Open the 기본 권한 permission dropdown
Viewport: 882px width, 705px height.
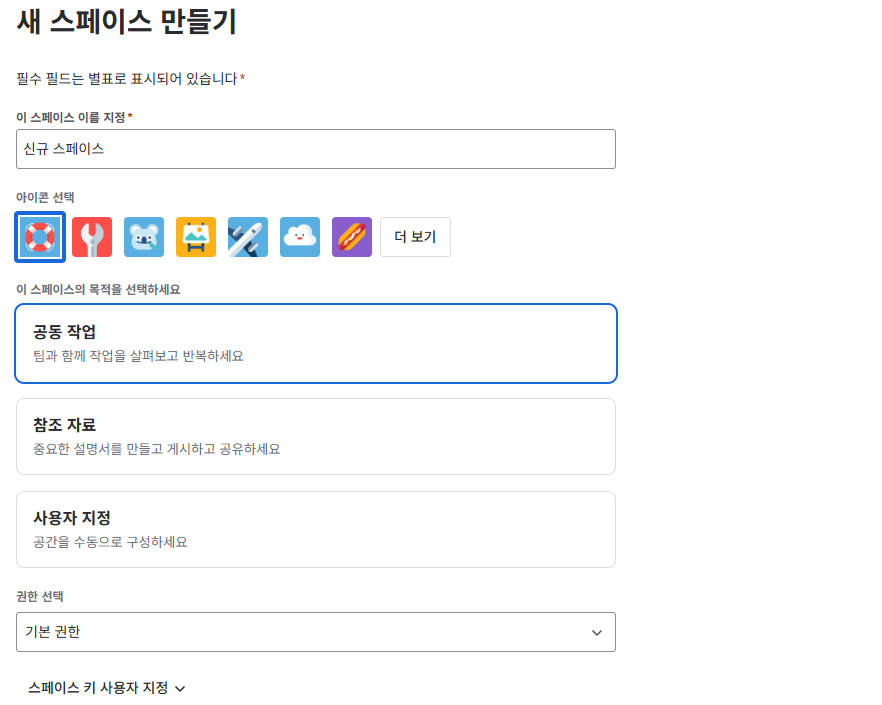(316, 632)
